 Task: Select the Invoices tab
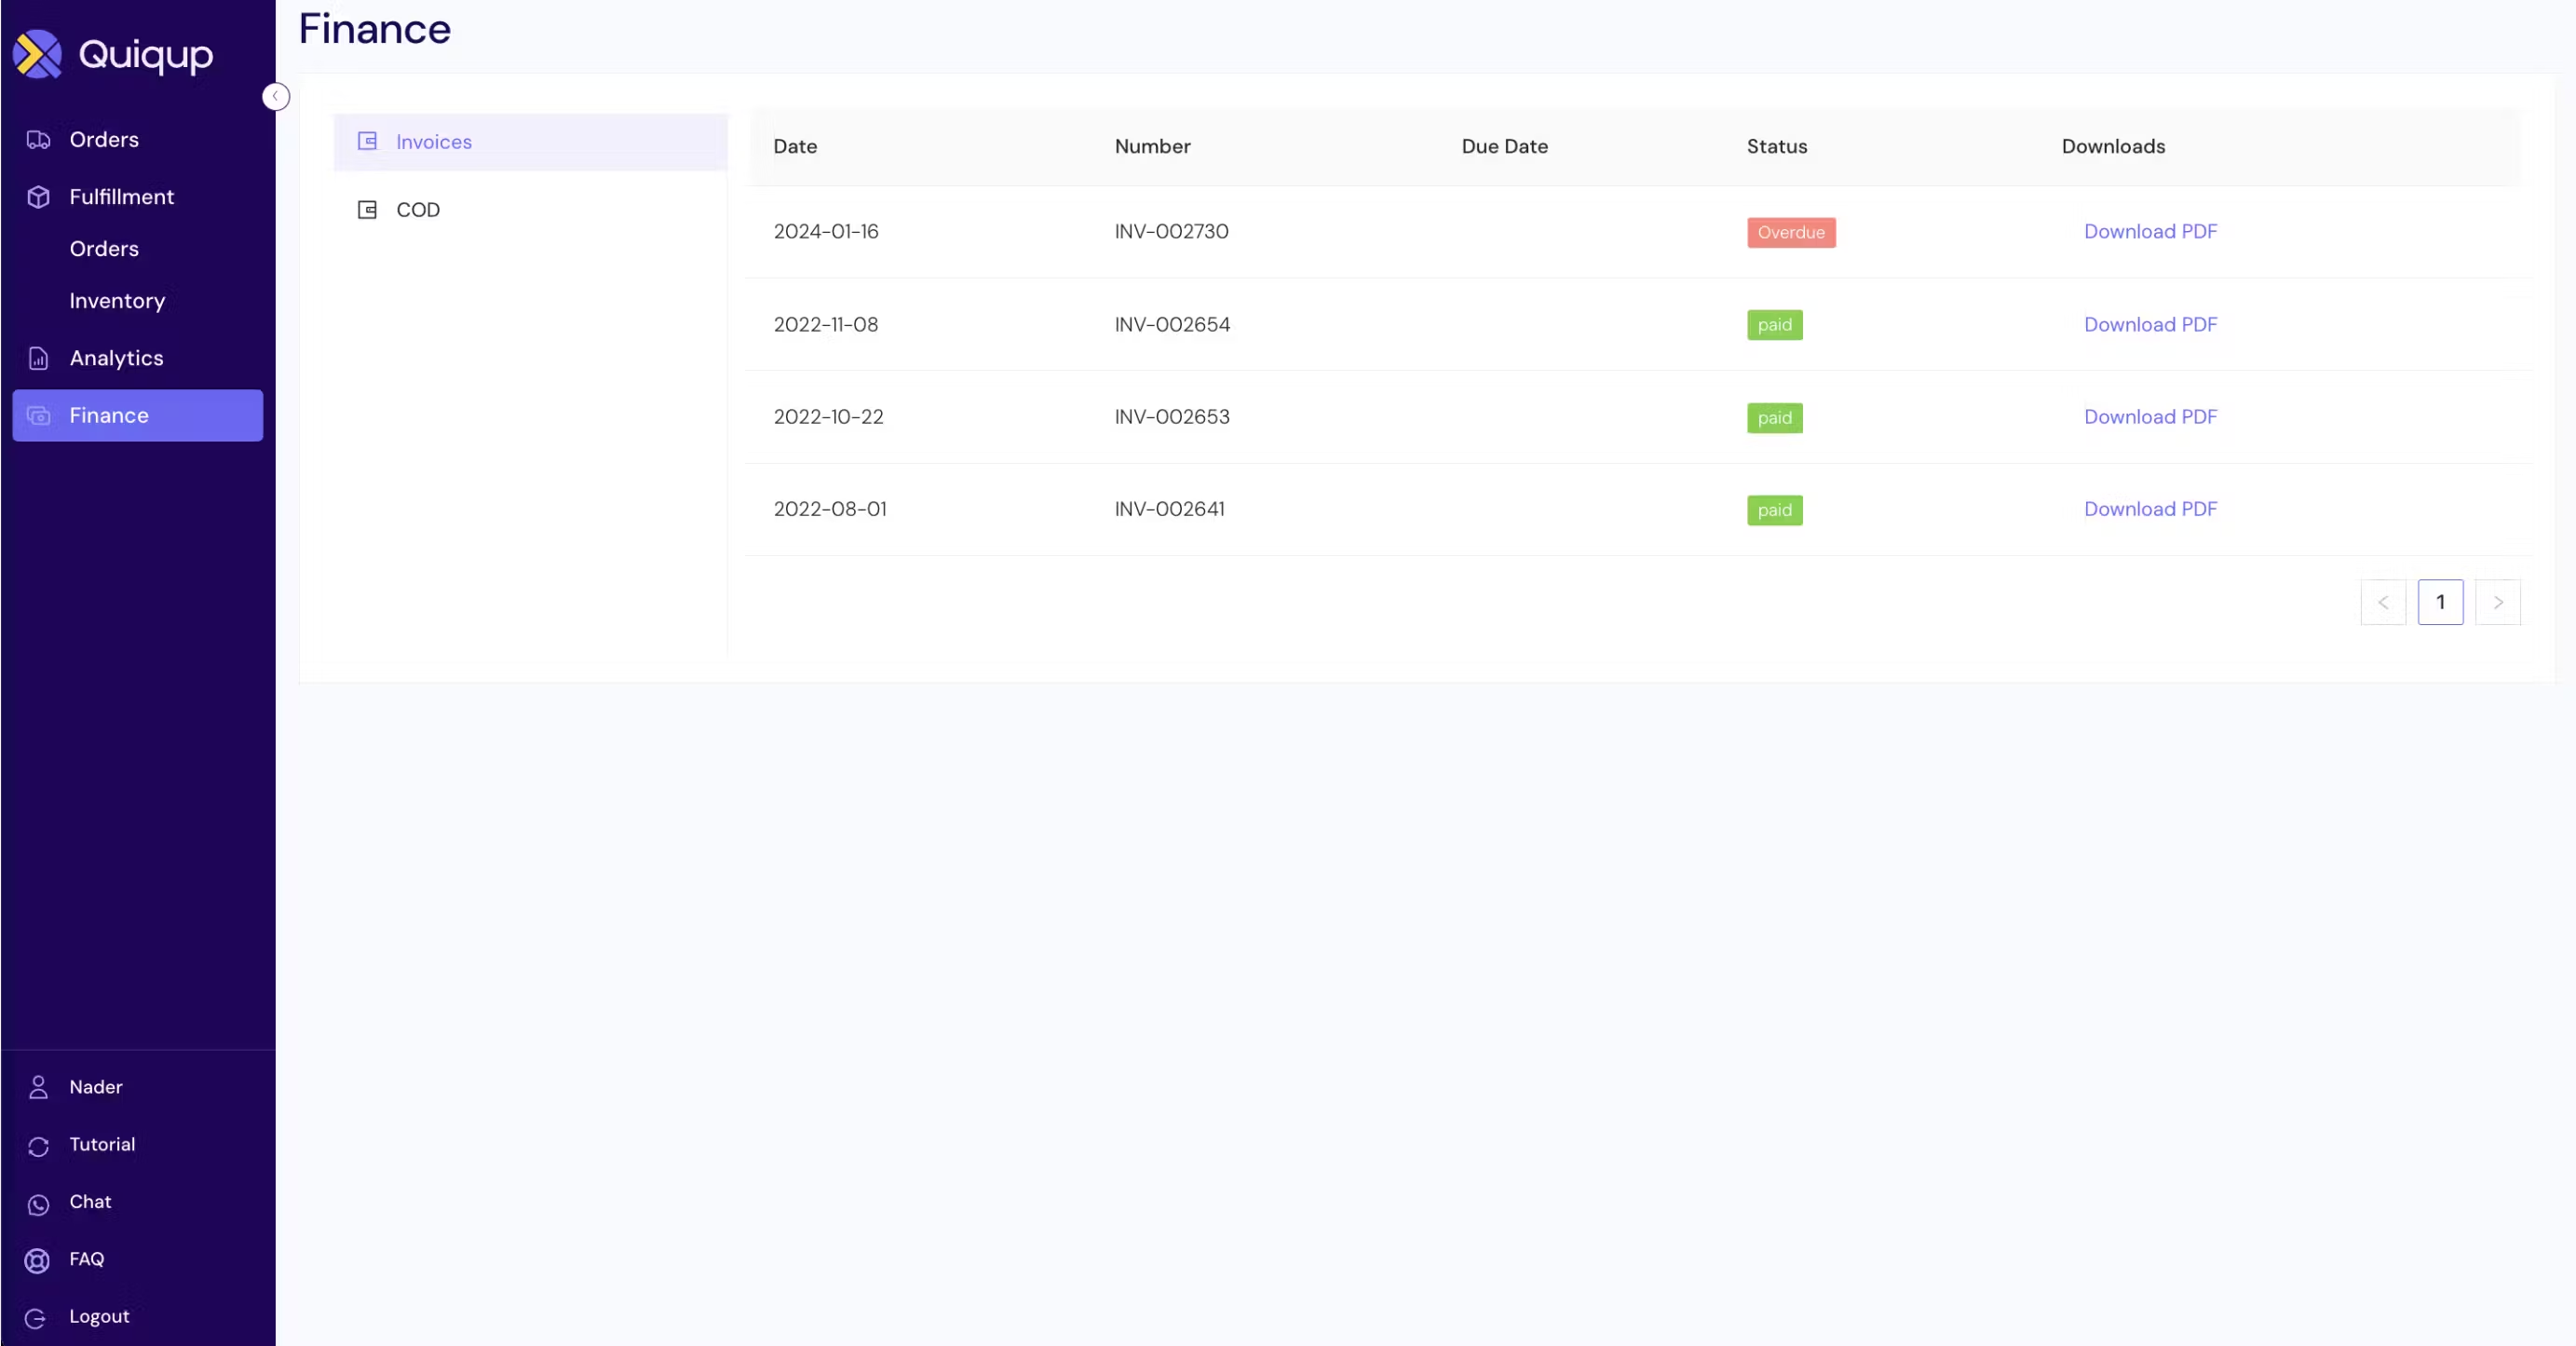[x=433, y=142]
